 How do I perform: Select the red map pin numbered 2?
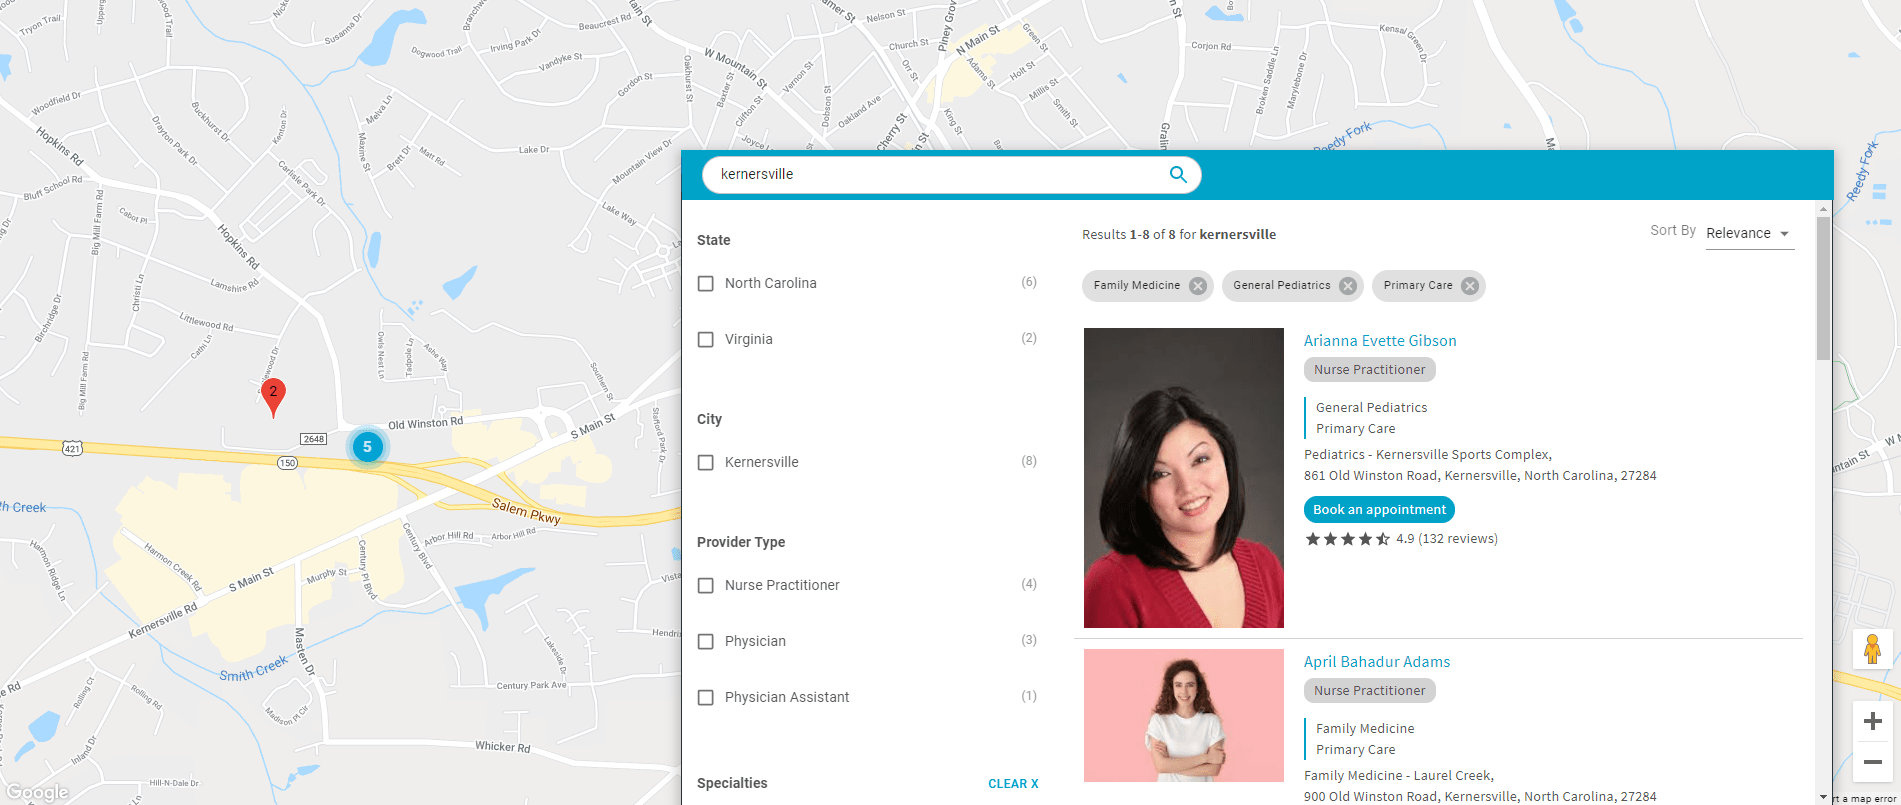[273, 396]
